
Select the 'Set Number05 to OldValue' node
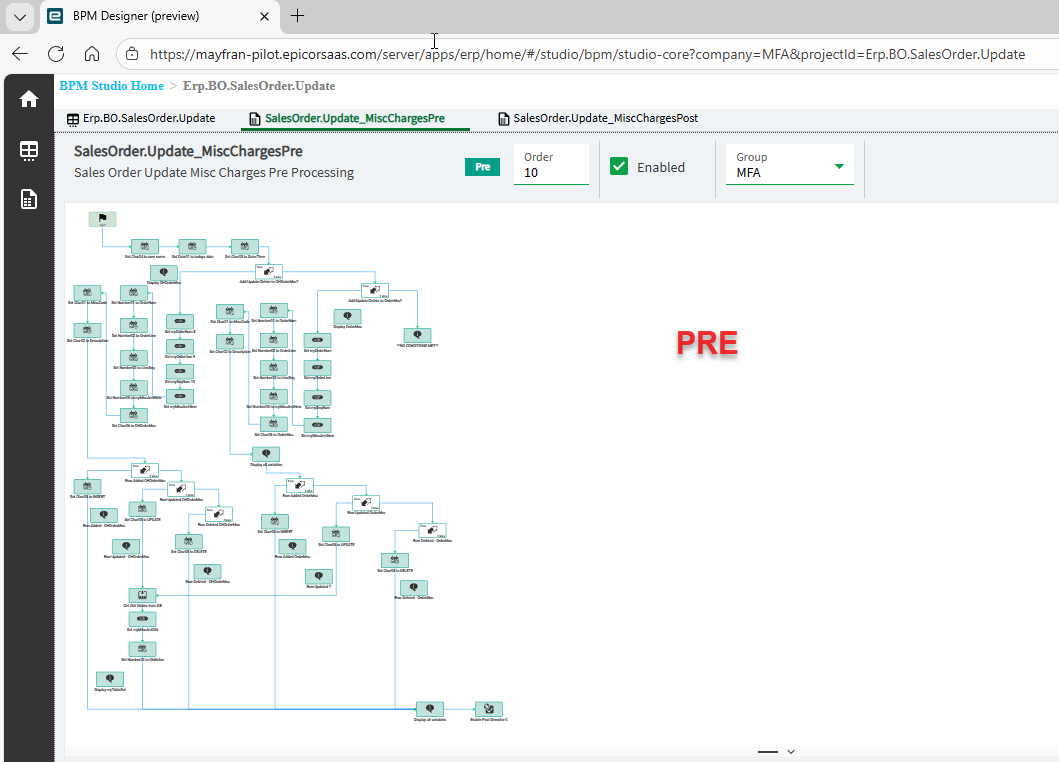pyautogui.click(x=143, y=649)
